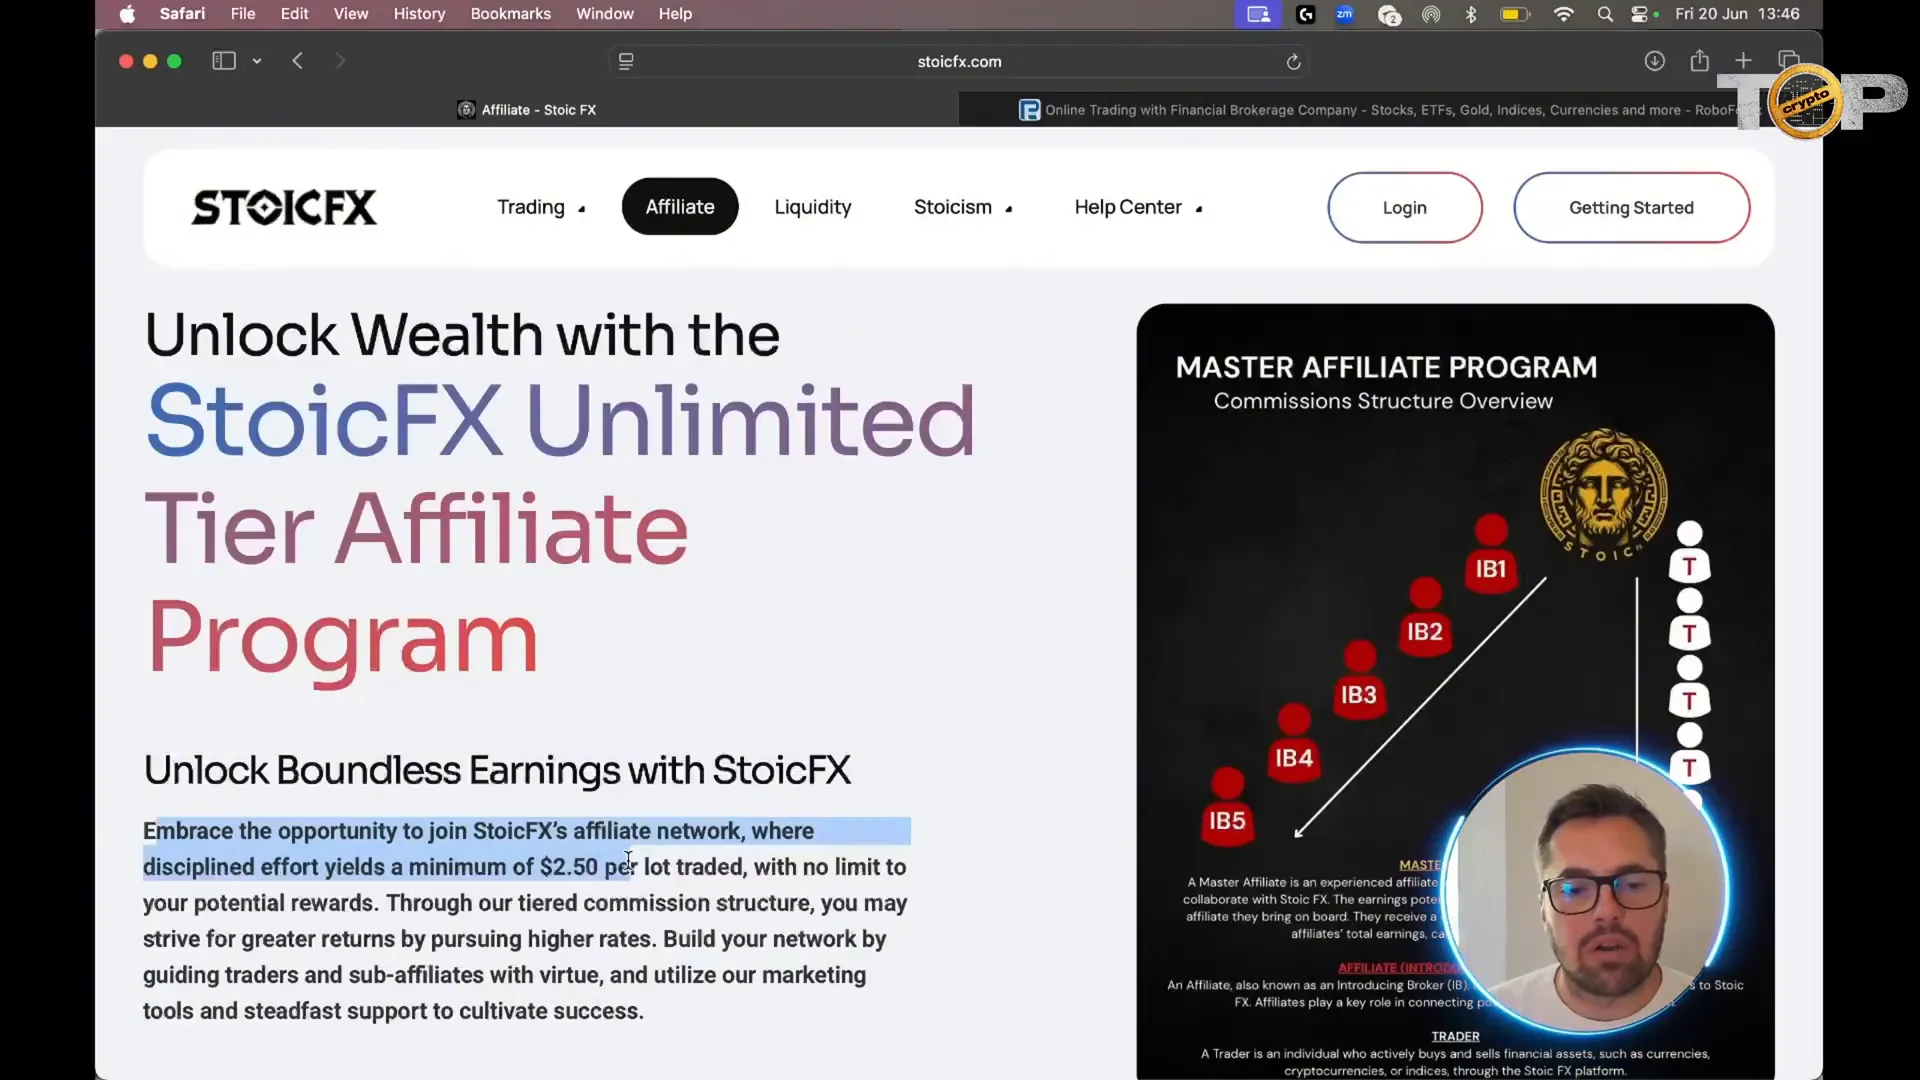Open Control Center icon
1920x1080 pixels.
pyautogui.click(x=1639, y=14)
